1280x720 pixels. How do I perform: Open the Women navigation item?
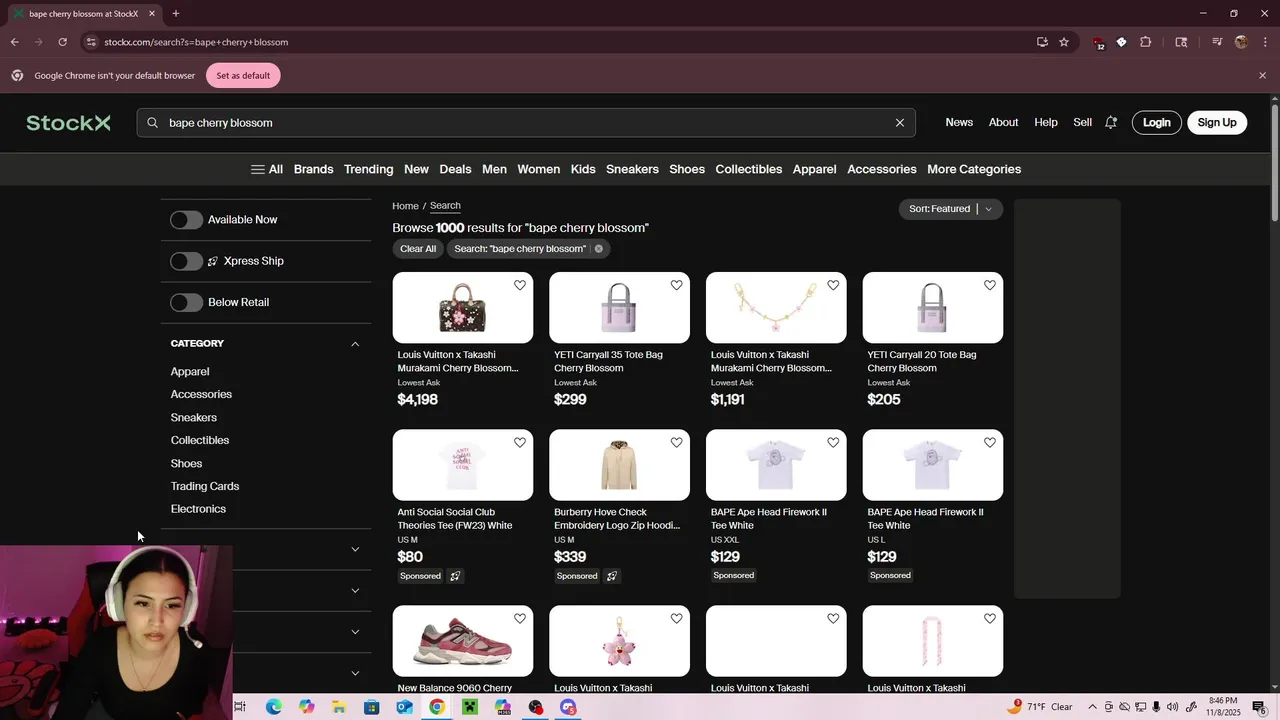(538, 169)
